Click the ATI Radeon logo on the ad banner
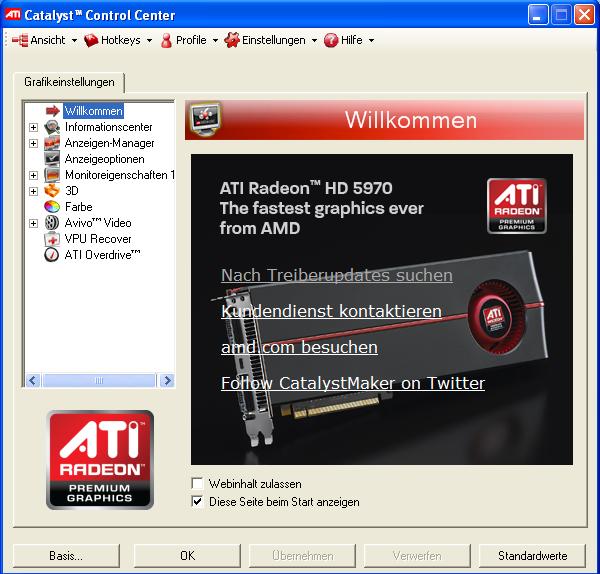This screenshot has width=600, height=574. (517, 206)
